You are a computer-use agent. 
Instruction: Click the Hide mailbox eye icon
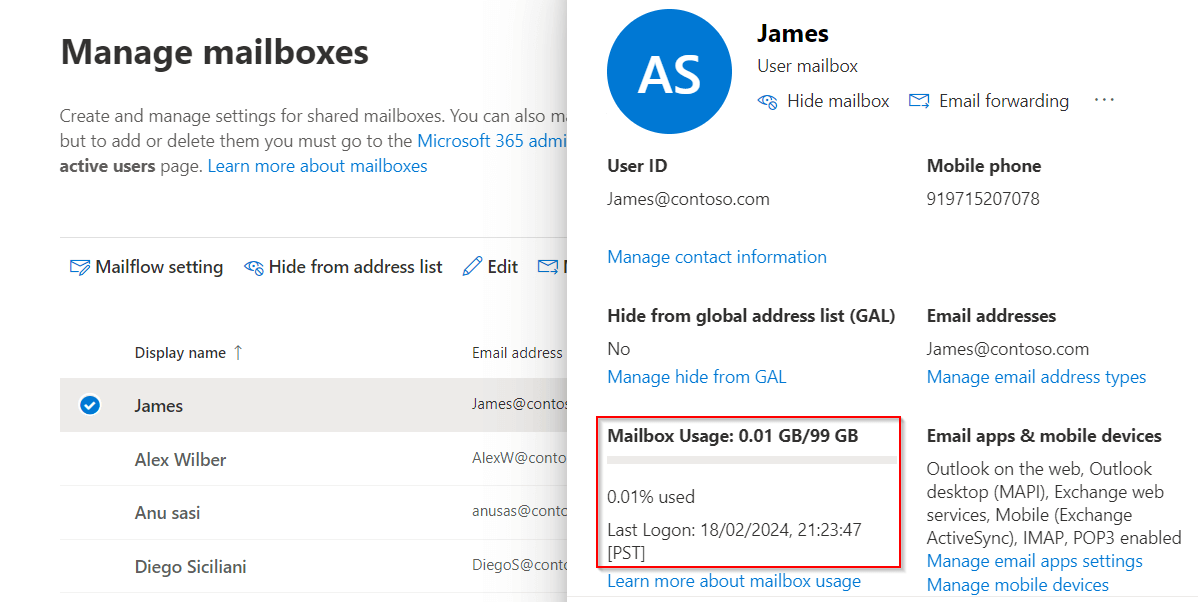click(x=768, y=101)
